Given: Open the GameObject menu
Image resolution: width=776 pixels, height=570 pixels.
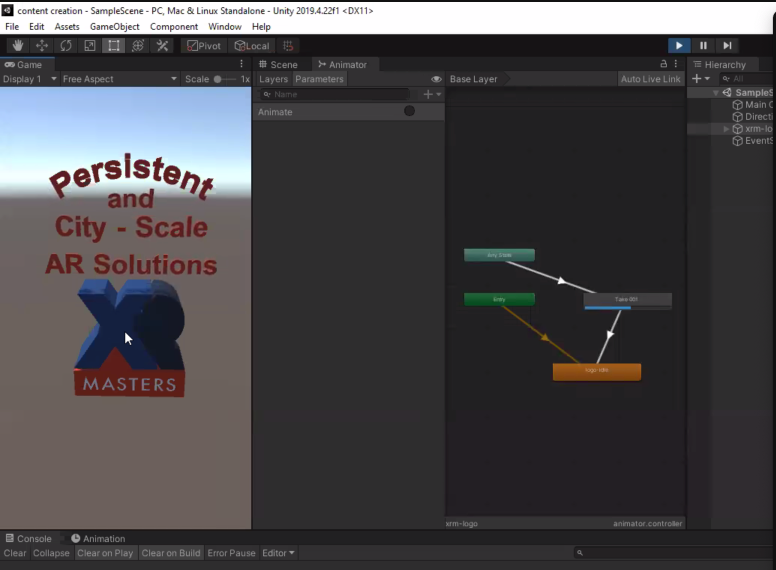Looking at the screenshot, I should (114, 27).
